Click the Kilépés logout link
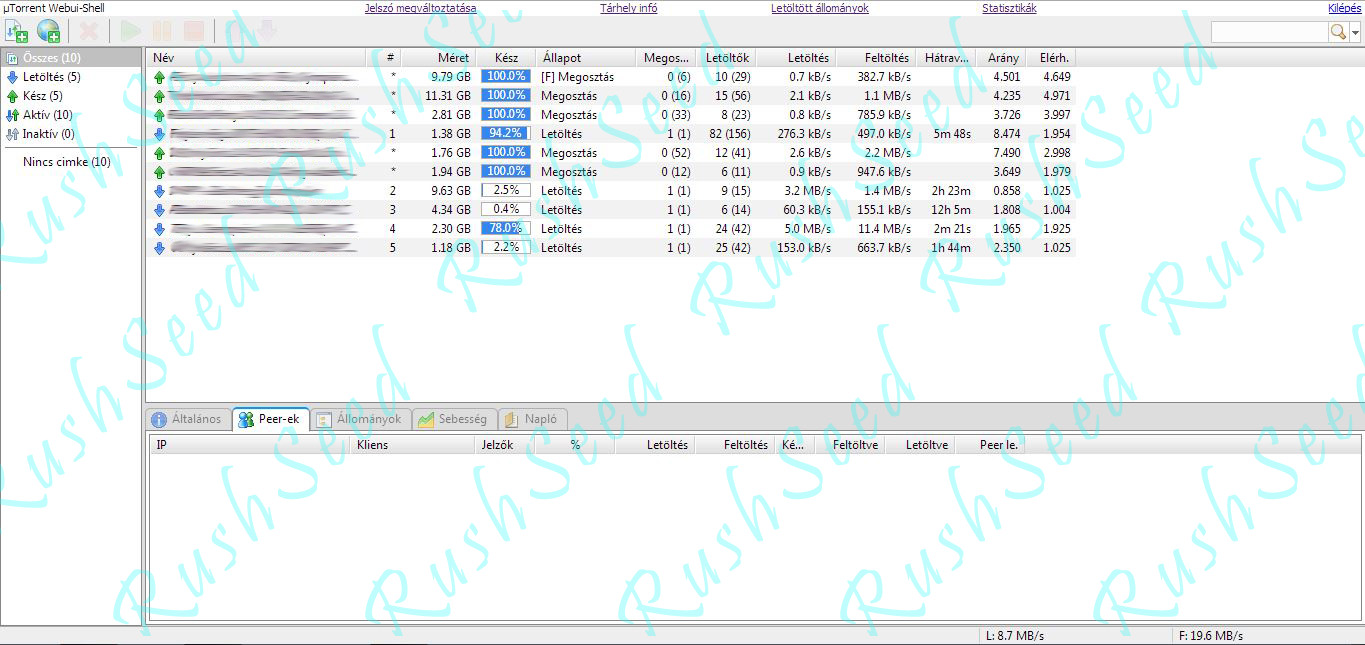 pos(1343,8)
